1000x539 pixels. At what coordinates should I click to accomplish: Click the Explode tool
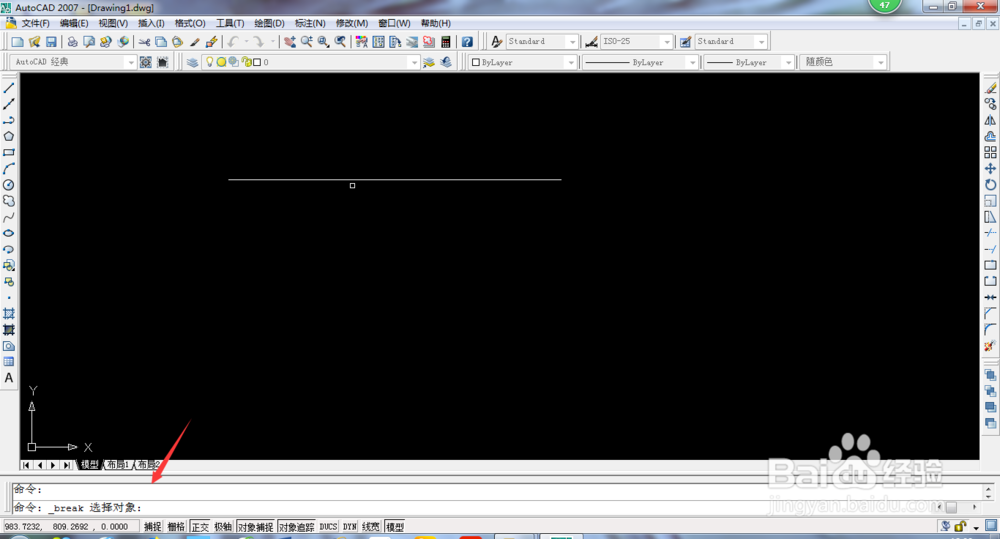point(990,346)
